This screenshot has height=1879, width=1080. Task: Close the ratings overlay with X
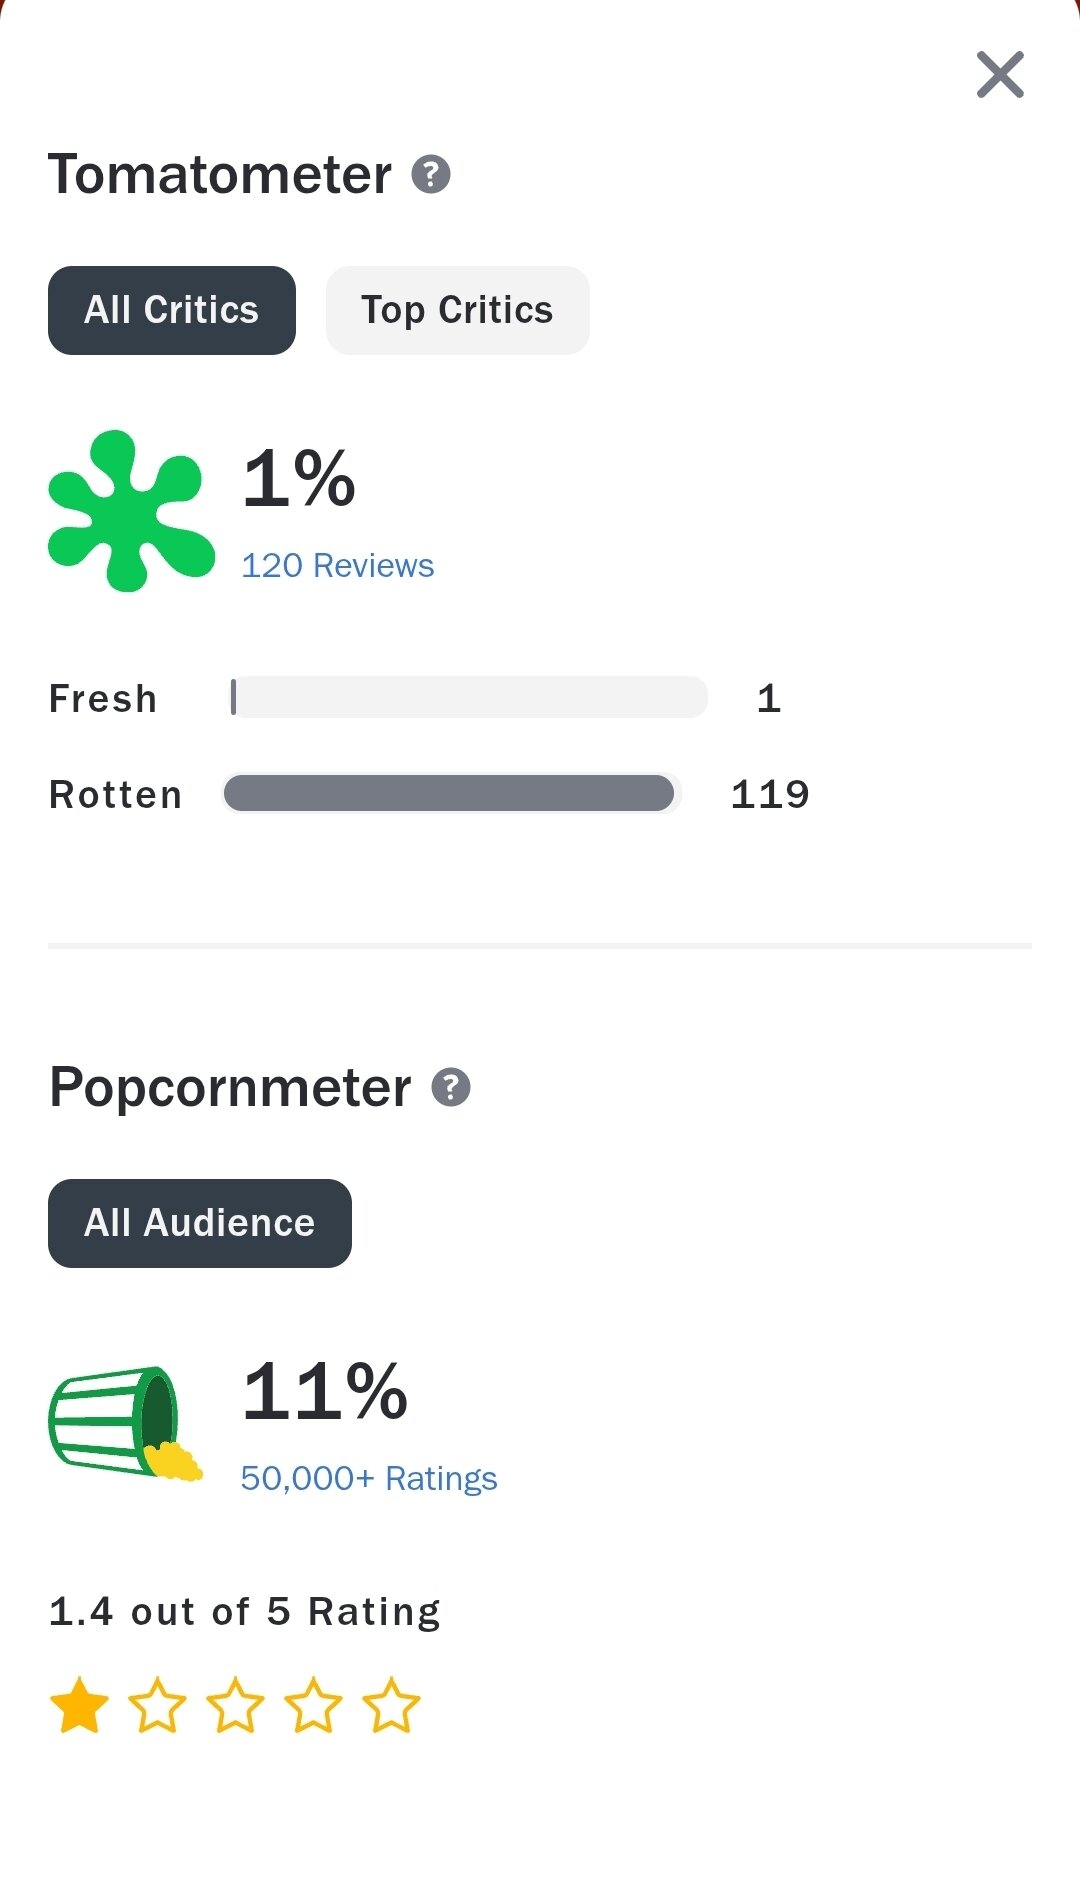click(x=1000, y=75)
